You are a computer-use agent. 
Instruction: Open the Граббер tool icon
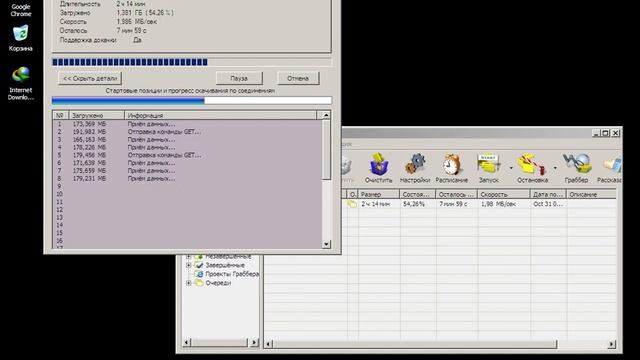coord(576,168)
